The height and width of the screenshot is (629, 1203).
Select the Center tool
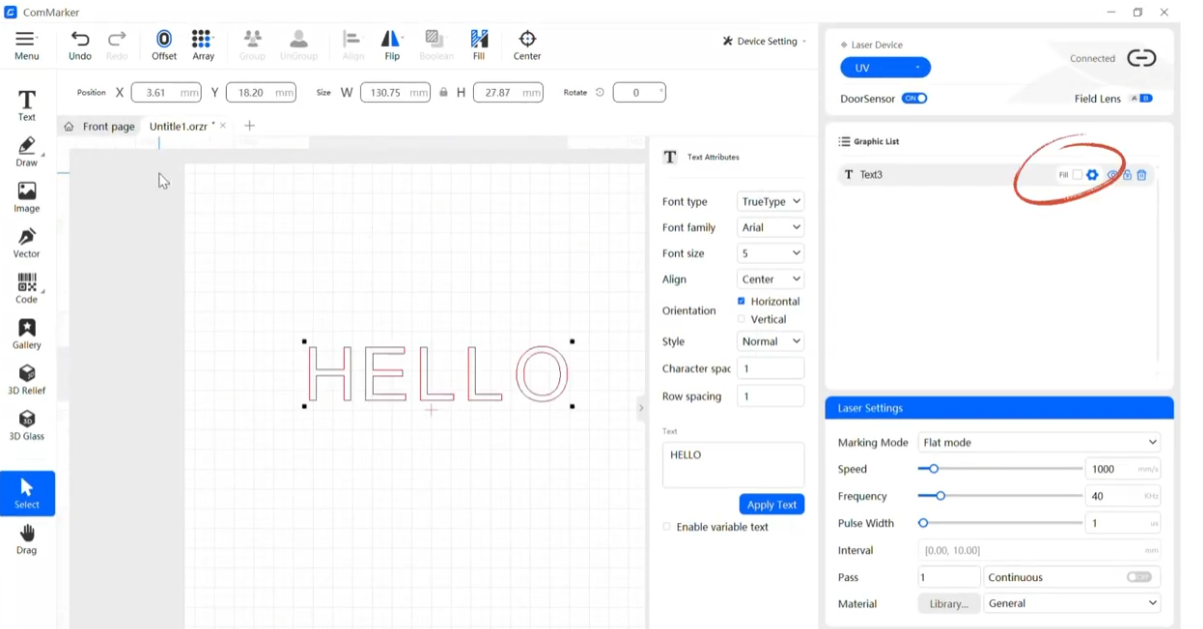pyautogui.click(x=527, y=43)
